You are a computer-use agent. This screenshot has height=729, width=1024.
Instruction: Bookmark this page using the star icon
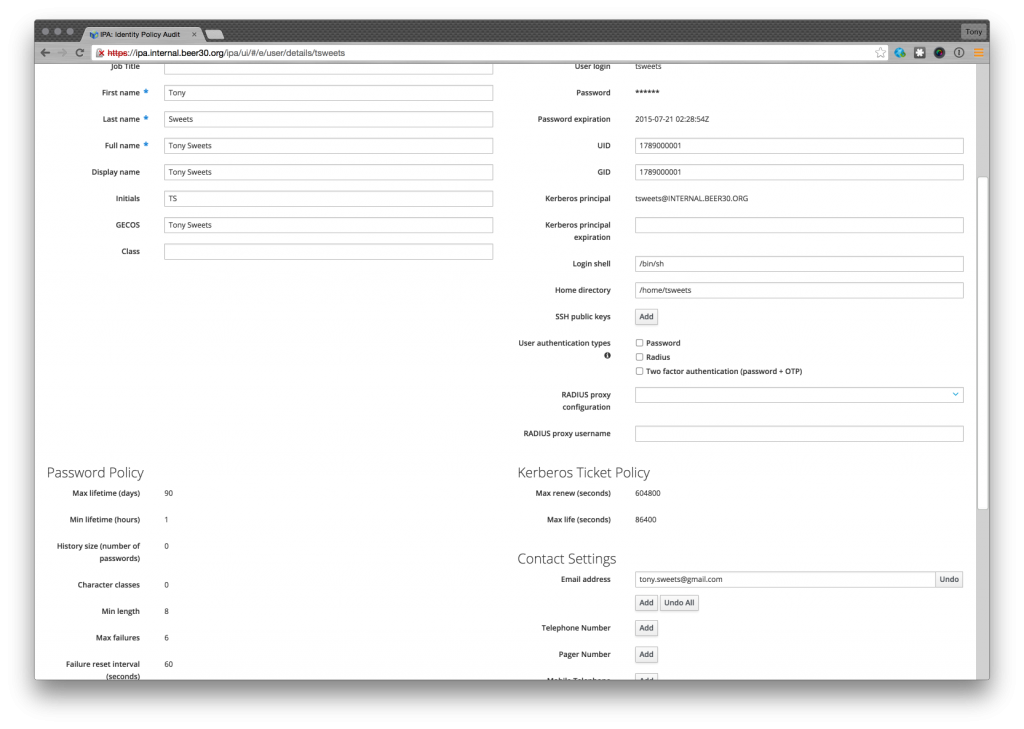pos(882,52)
